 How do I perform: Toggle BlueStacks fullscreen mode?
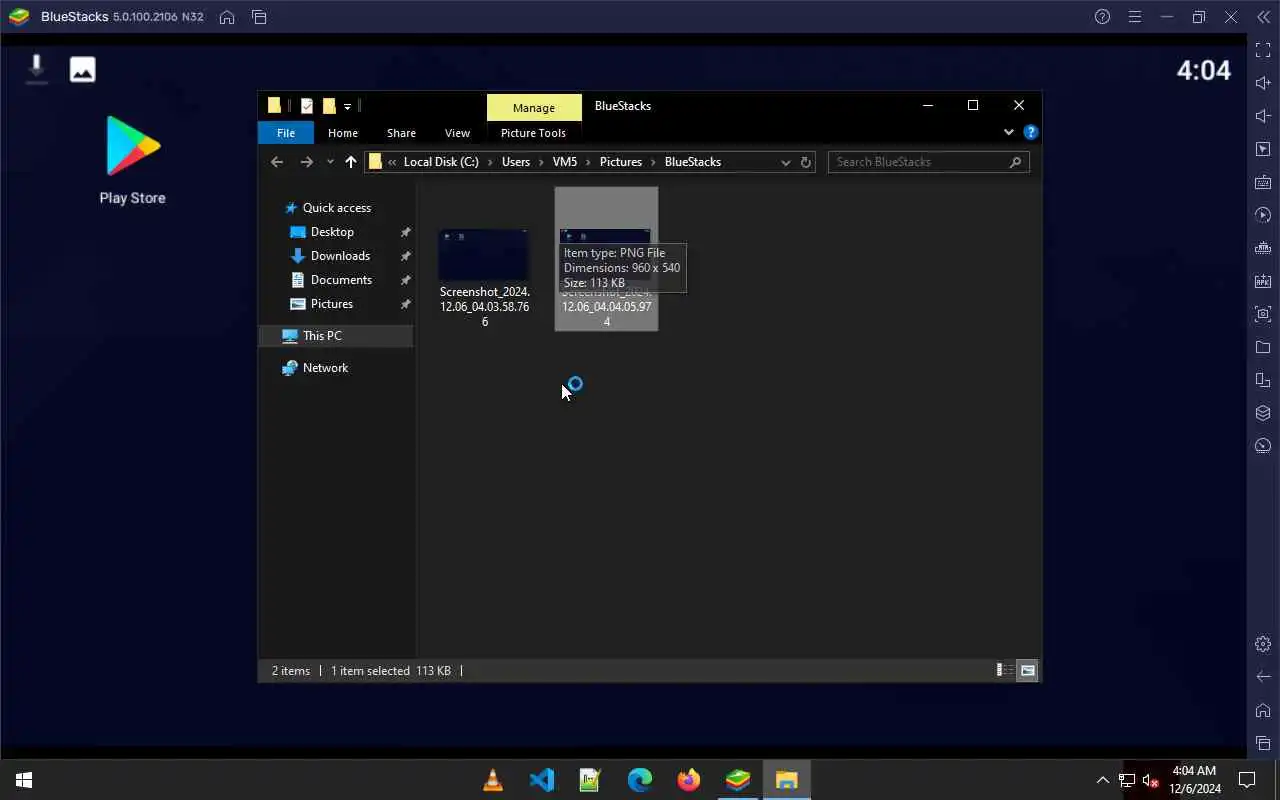[x=1263, y=50]
